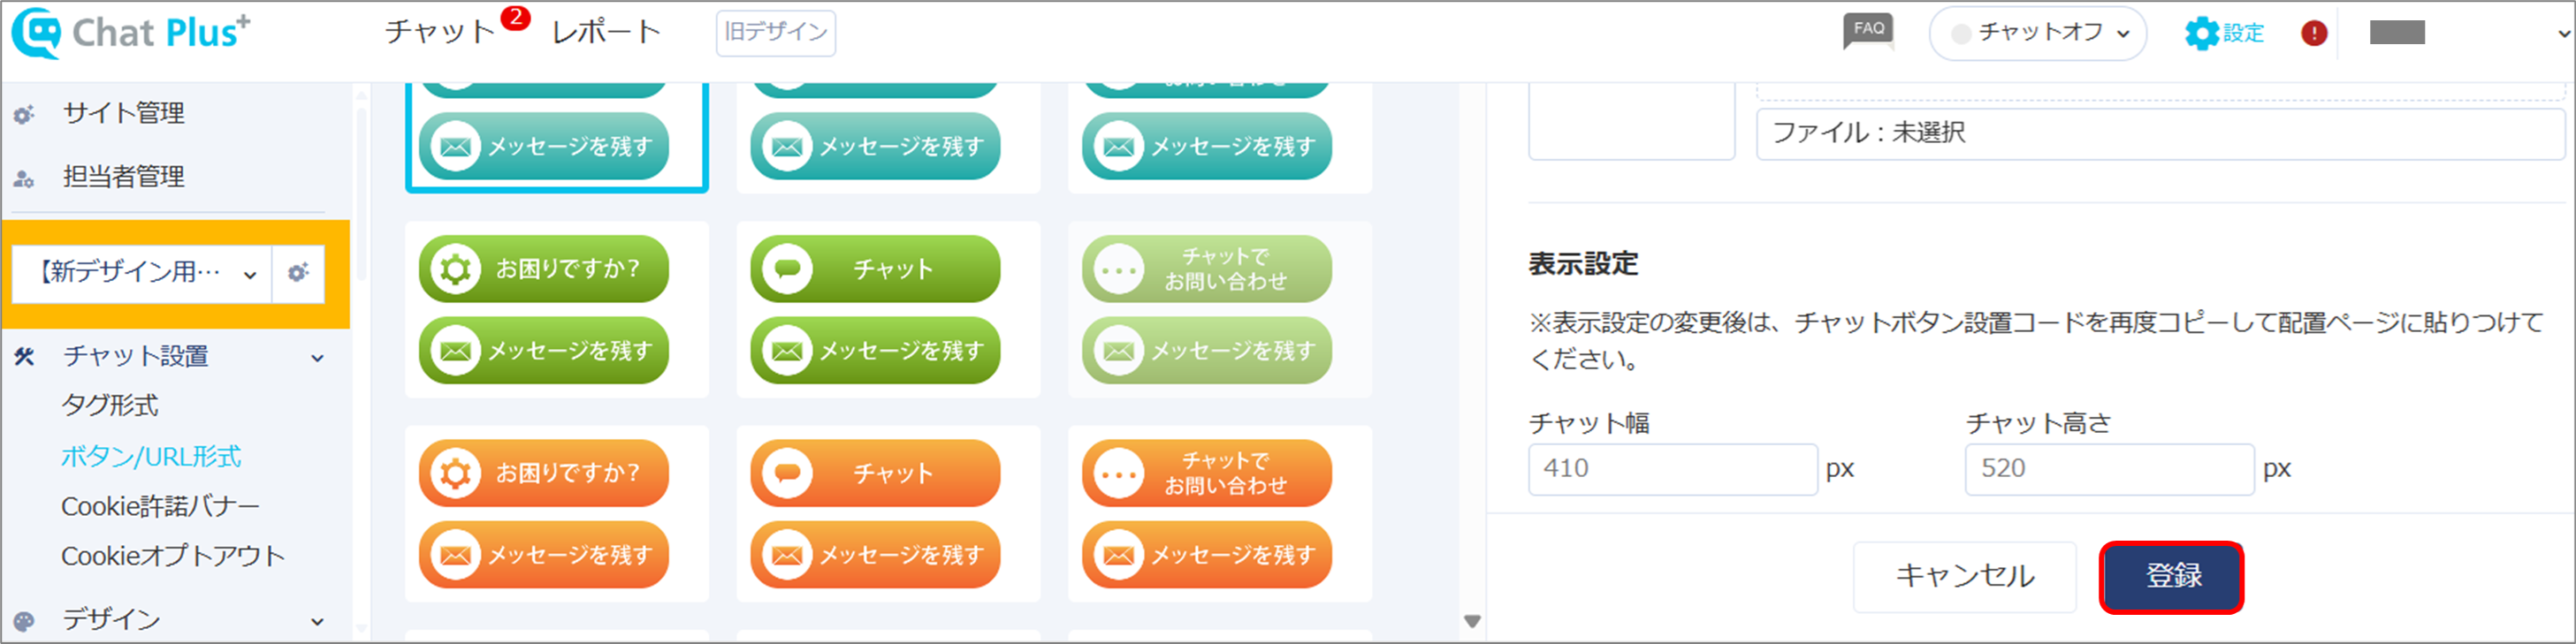This screenshot has width=2576, height=644.
Task: Open タグ形式 submenu item
Action: point(110,405)
